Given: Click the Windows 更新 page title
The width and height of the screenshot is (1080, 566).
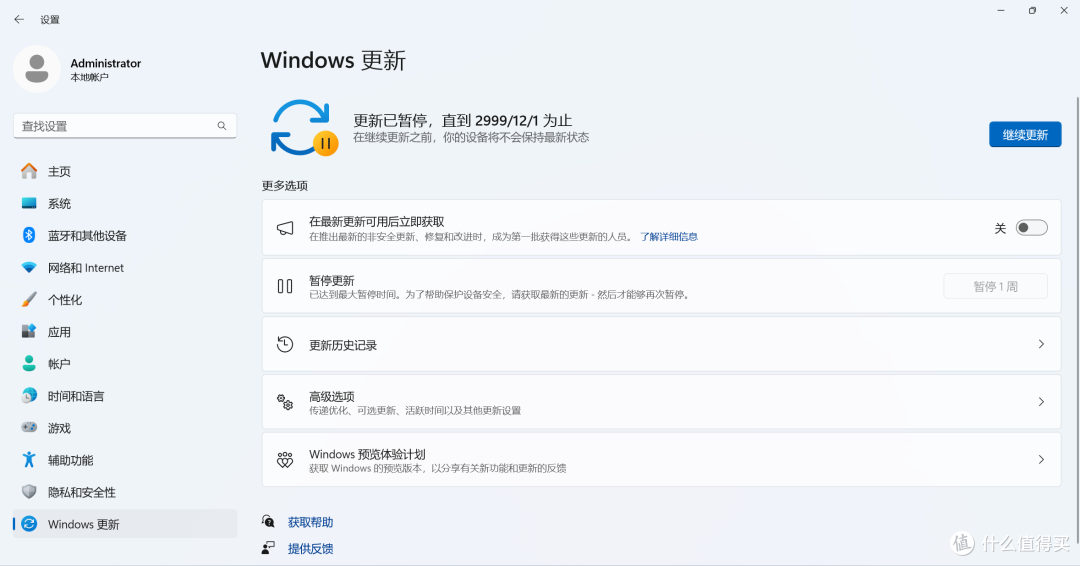Looking at the screenshot, I should [333, 60].
